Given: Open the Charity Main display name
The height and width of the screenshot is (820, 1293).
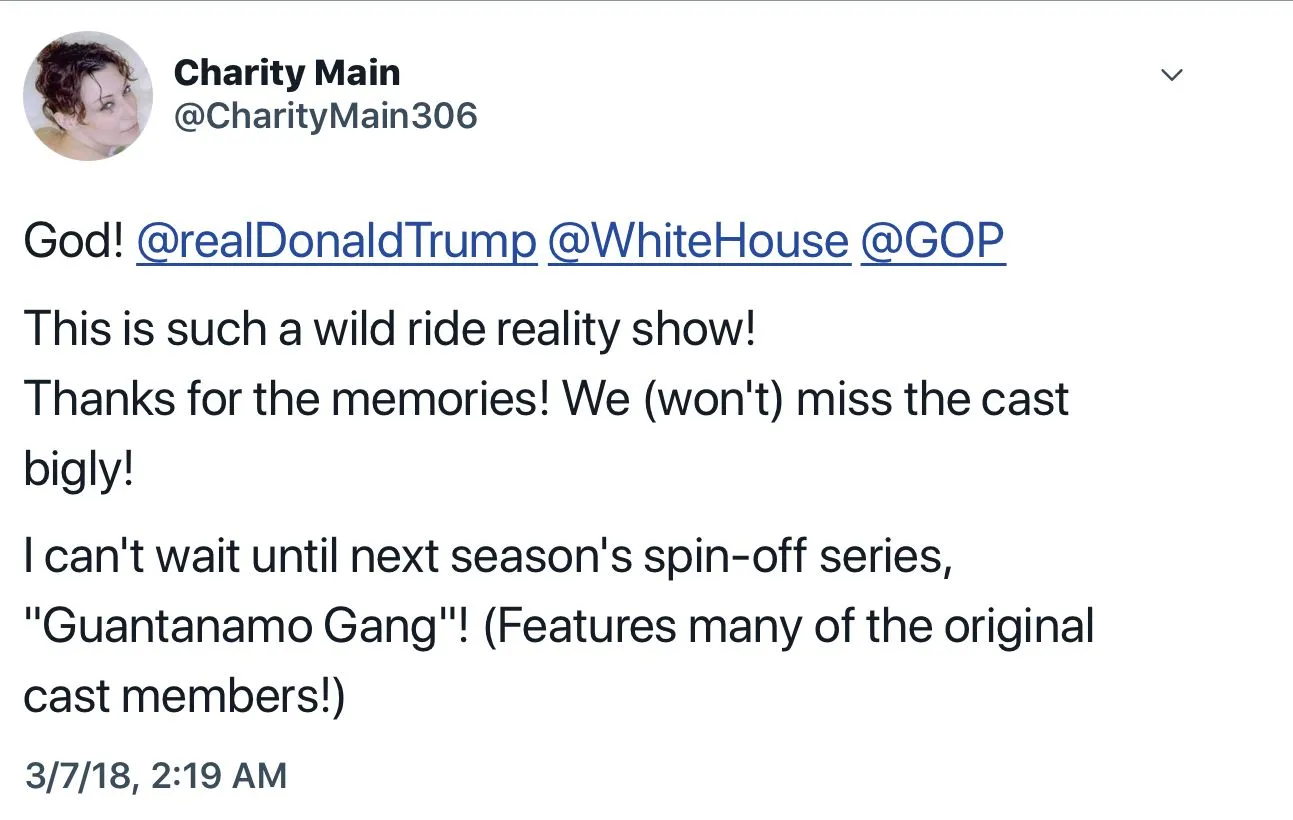Looking at the screenshot, I should (x=286, y=72).
